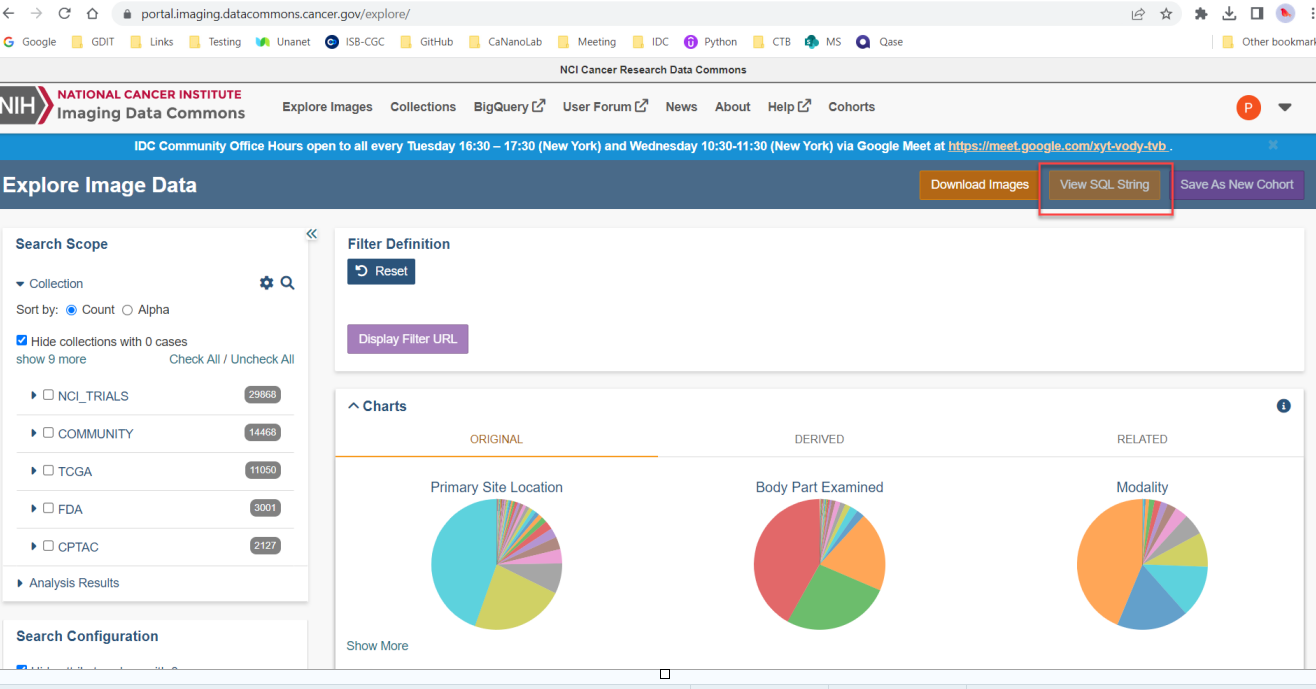The height and width of the screenshot is (689, 1316).
Task: Click the View SQL String button
Action: click(1104, 184)
